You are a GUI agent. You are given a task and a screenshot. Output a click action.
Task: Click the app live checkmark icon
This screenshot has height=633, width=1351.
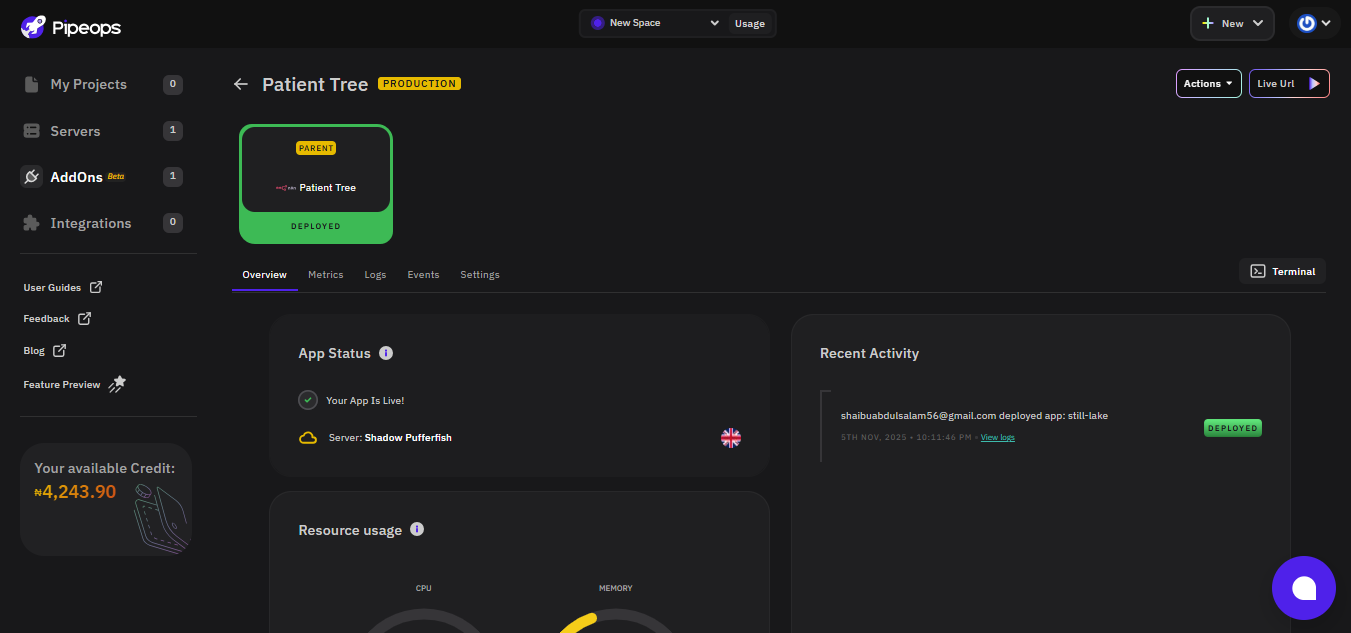click(x=308, y=400)
